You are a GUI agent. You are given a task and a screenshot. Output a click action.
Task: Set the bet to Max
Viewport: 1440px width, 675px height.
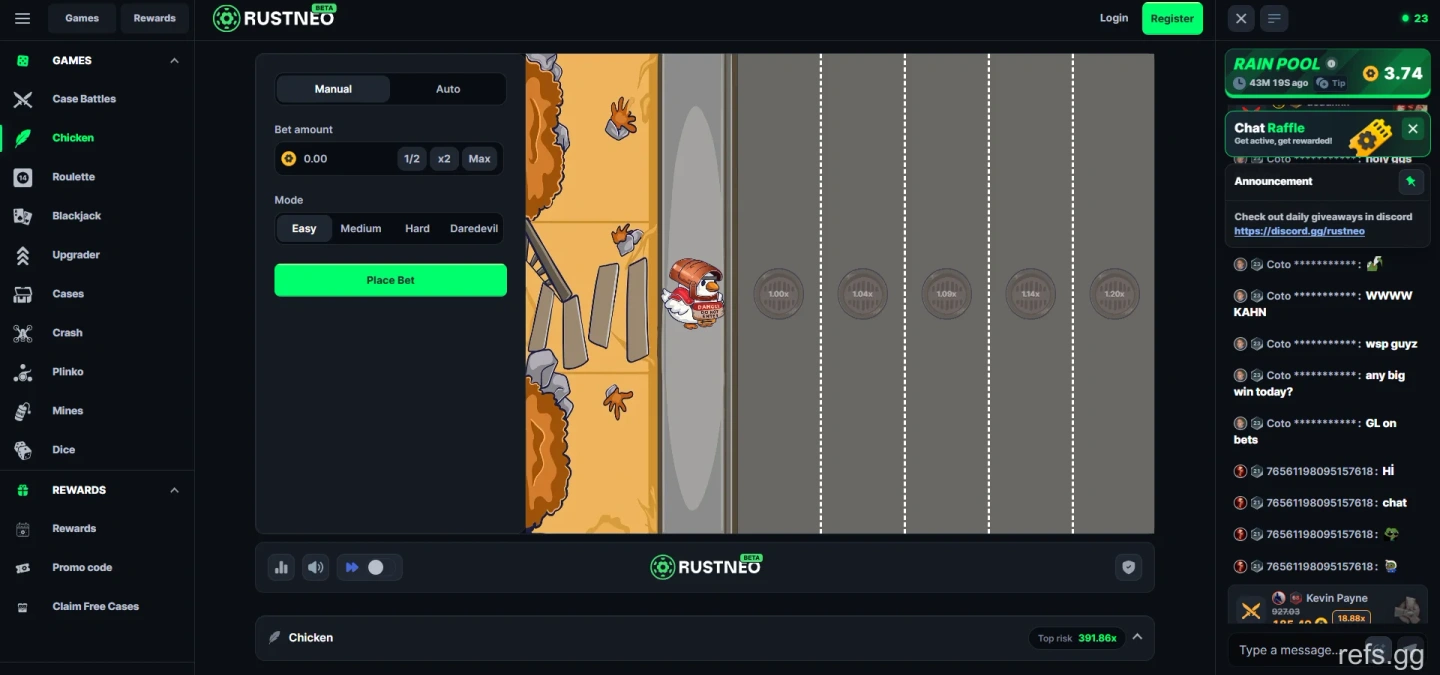pyautogui.click(x=480, y=159)
